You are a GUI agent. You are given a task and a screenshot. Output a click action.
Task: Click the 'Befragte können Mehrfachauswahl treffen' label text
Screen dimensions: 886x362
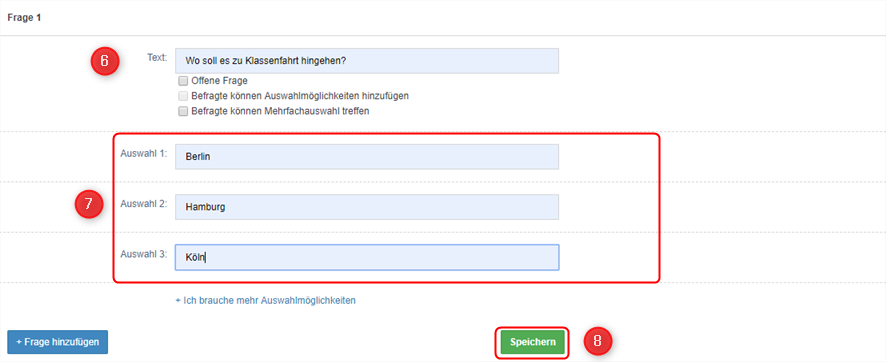point(280,111)
